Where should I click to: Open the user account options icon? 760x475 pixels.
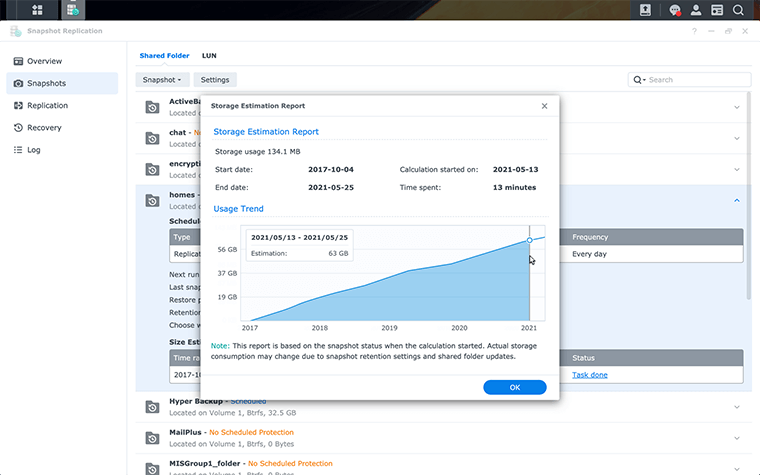[696, 10]
